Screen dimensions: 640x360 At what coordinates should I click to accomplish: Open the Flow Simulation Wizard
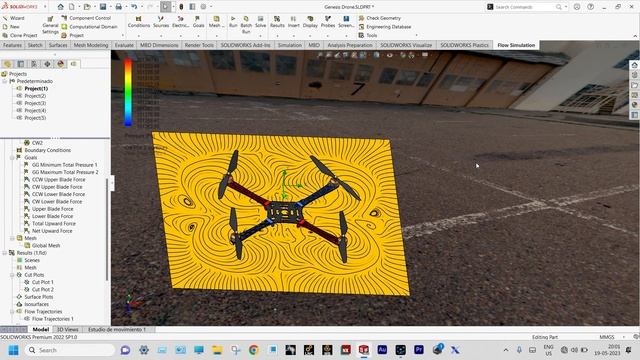(14, 18)
